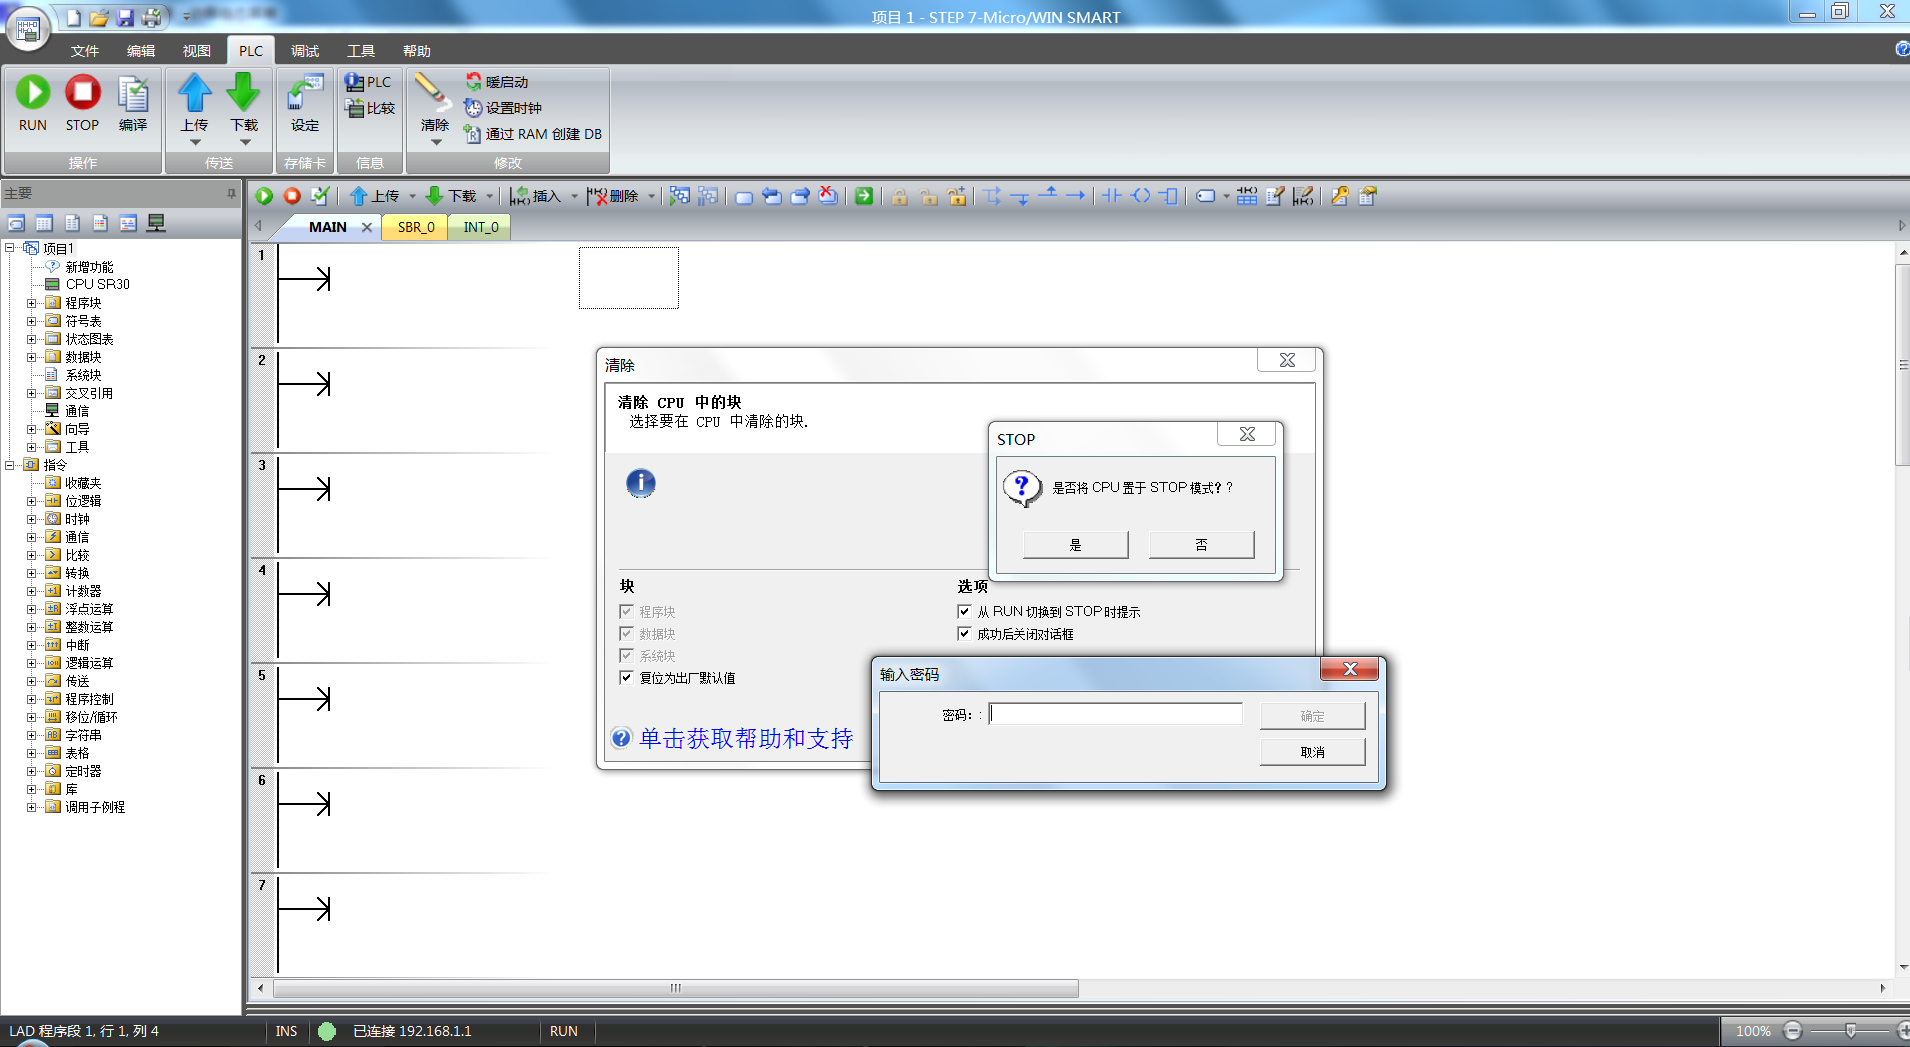Open the 清除 dropdown arrow in ribbon
This screenshot has height=1047, width=1910.
[435, 142]
